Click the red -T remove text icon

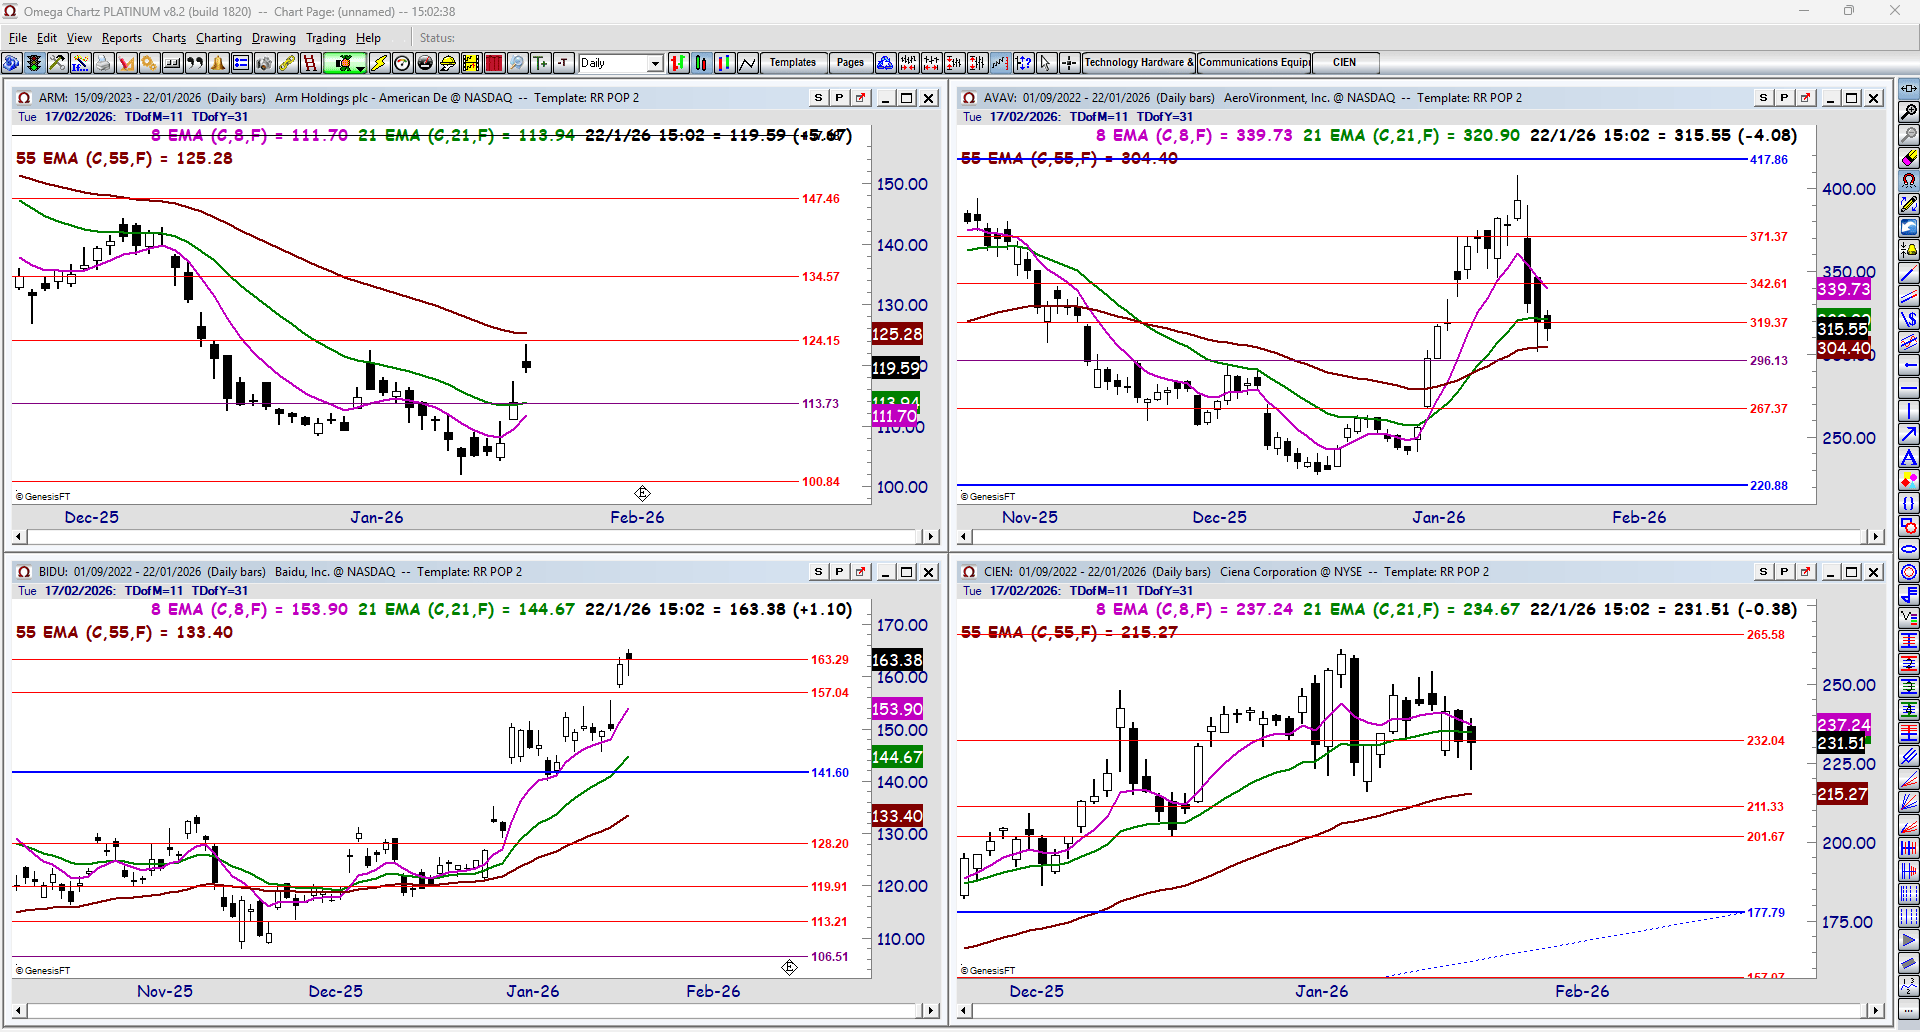pos(564,63)
